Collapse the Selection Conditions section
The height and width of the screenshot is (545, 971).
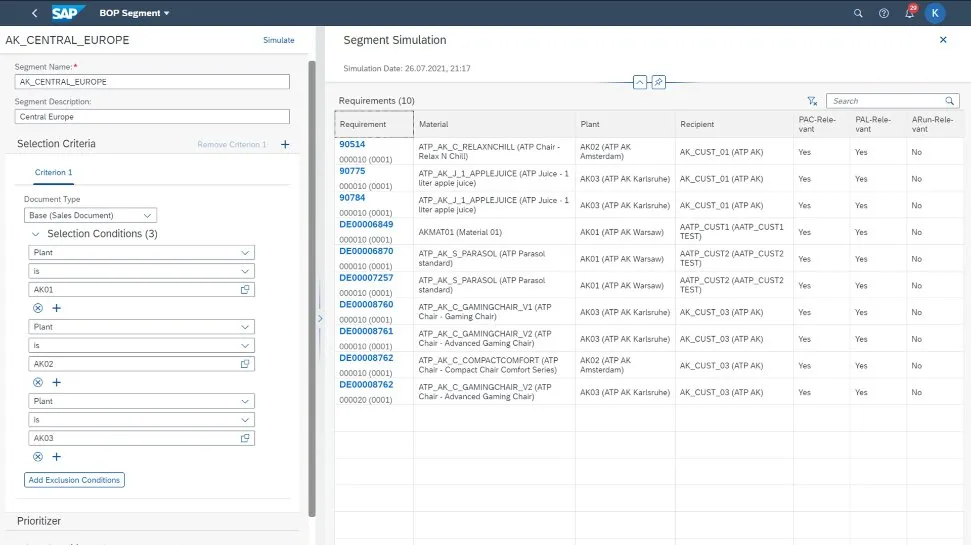[36, 234]
